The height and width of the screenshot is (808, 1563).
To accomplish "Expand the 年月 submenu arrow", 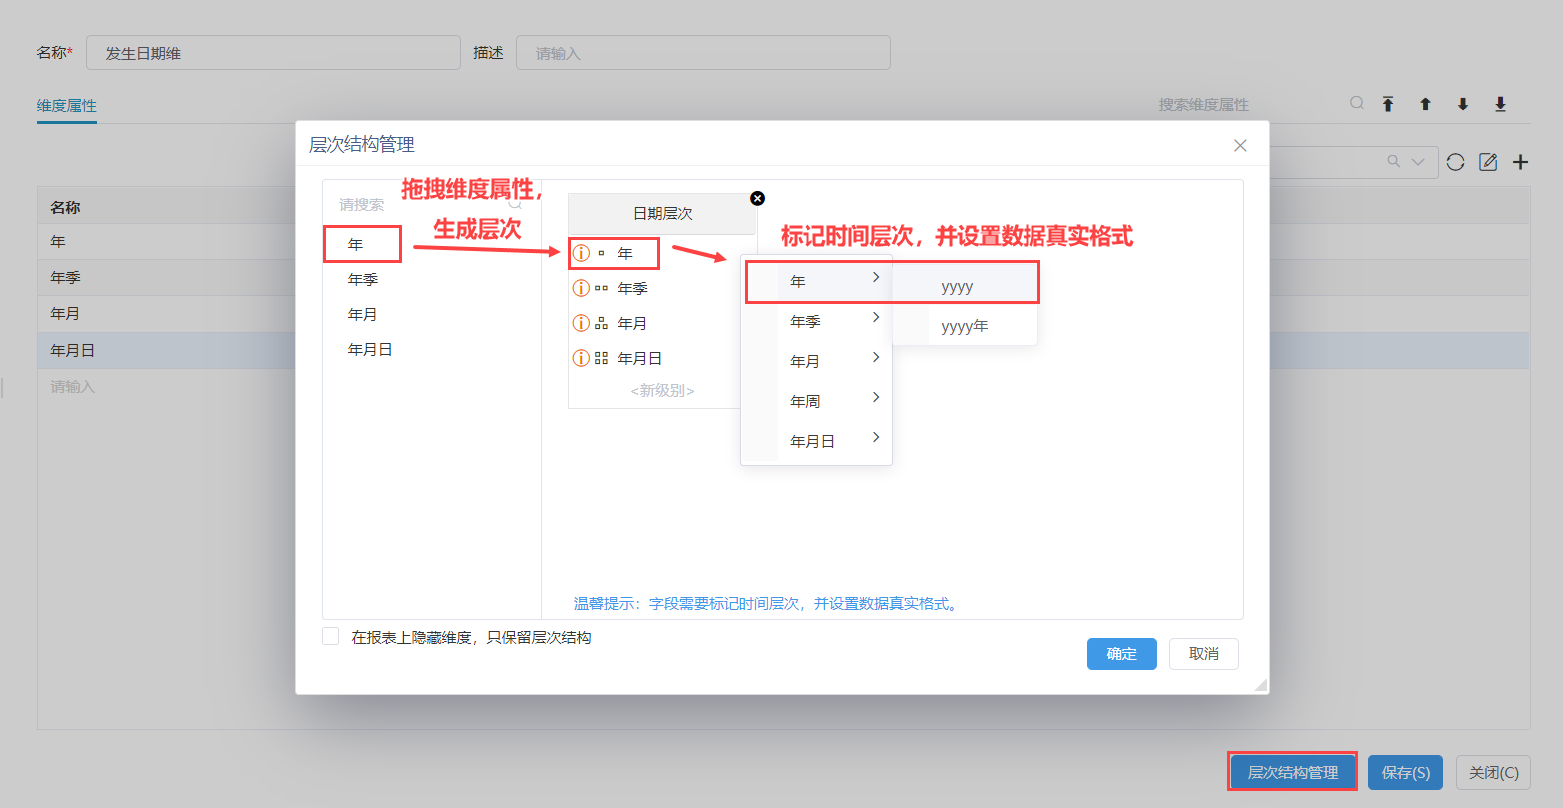I will click(x=876, y=357).
